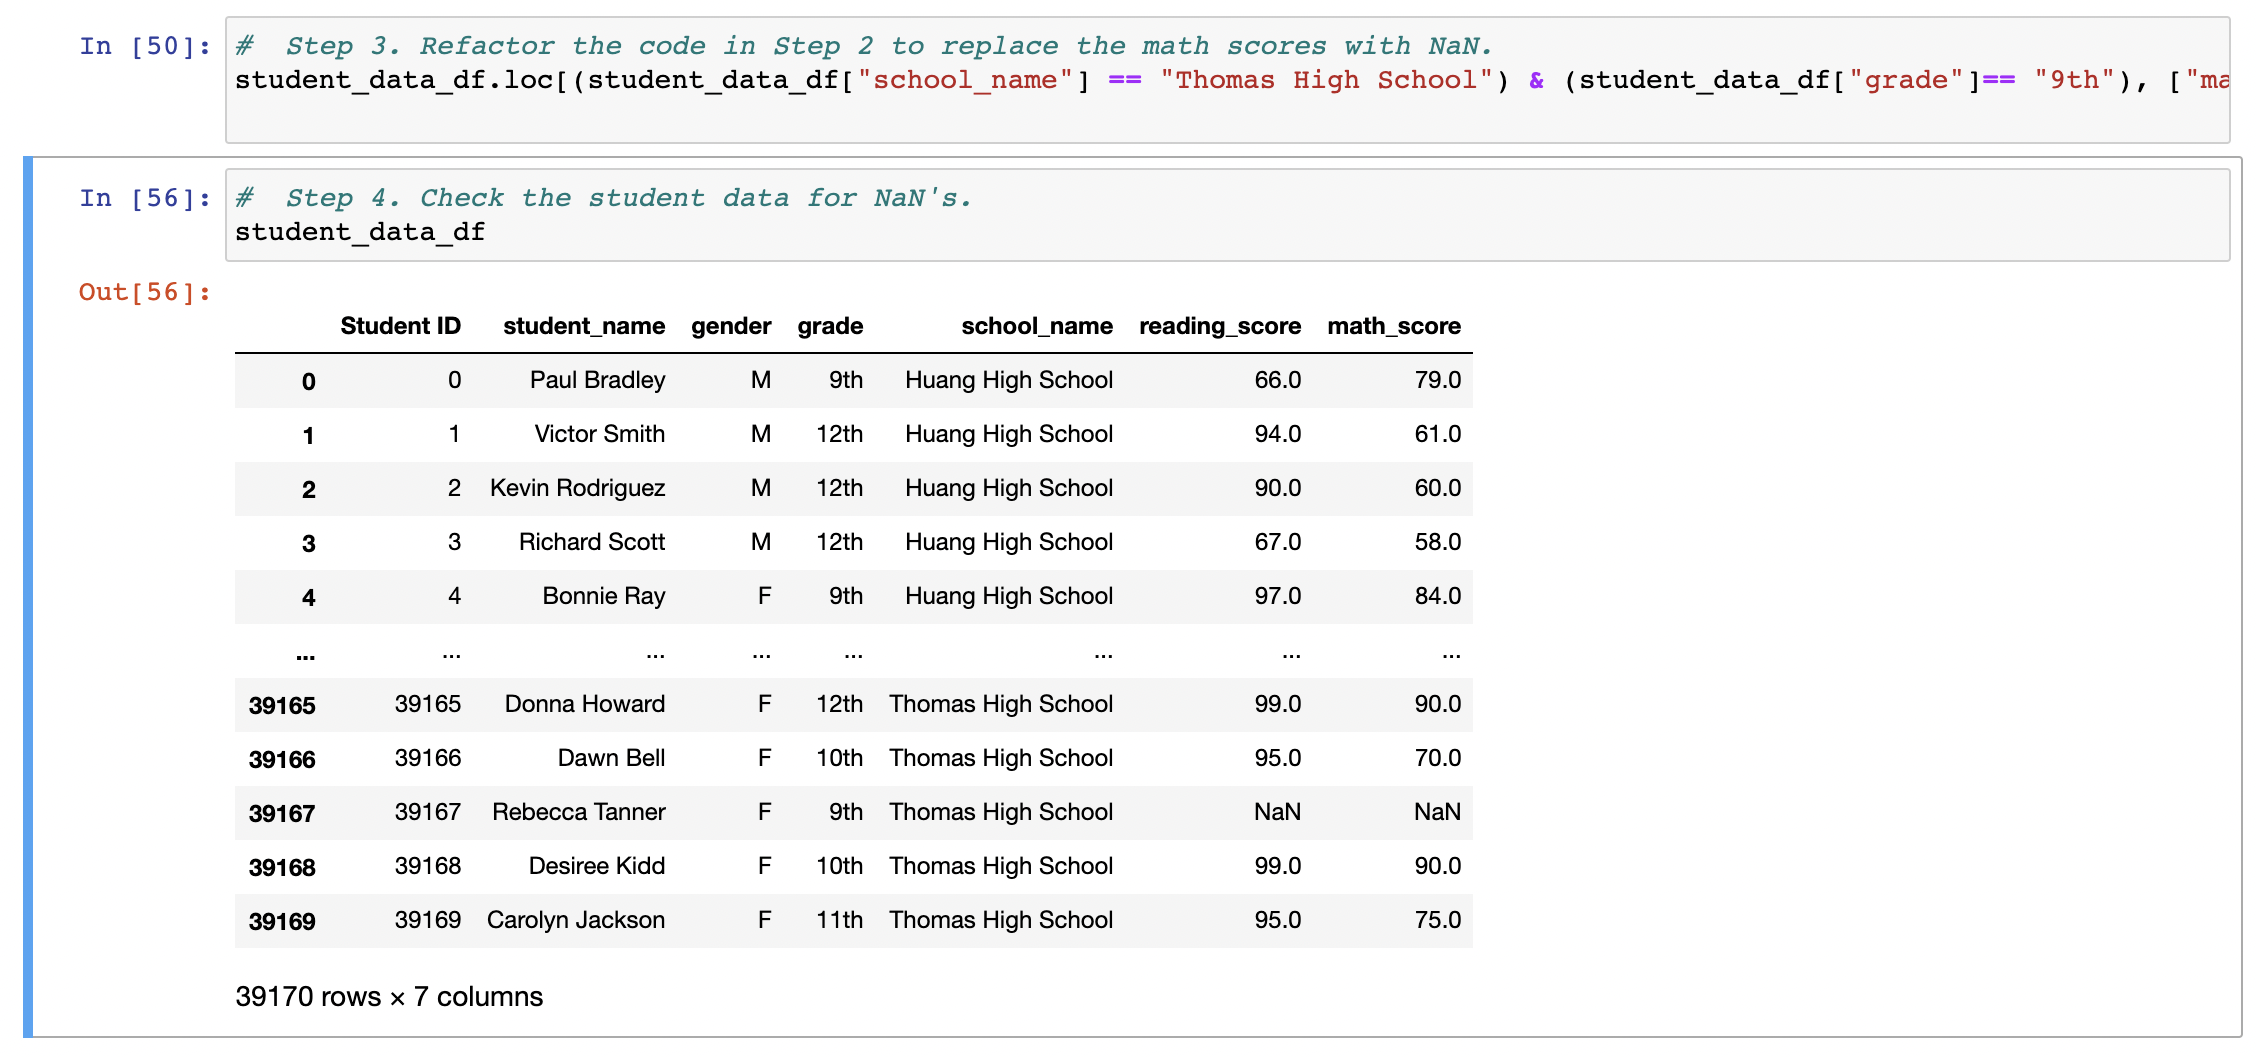Click the gender column header
The width and height of the screenshot is (2256, 1057).
pos(730,325)
